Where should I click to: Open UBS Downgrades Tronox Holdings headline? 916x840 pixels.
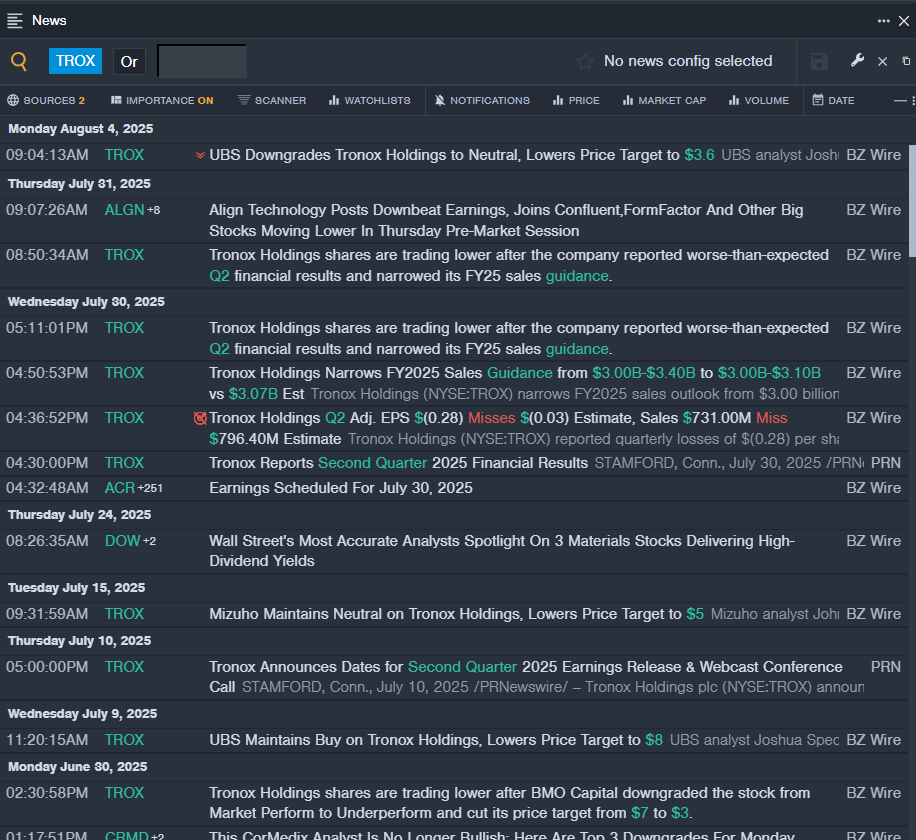pyautogui.click(x=462, y=155)
